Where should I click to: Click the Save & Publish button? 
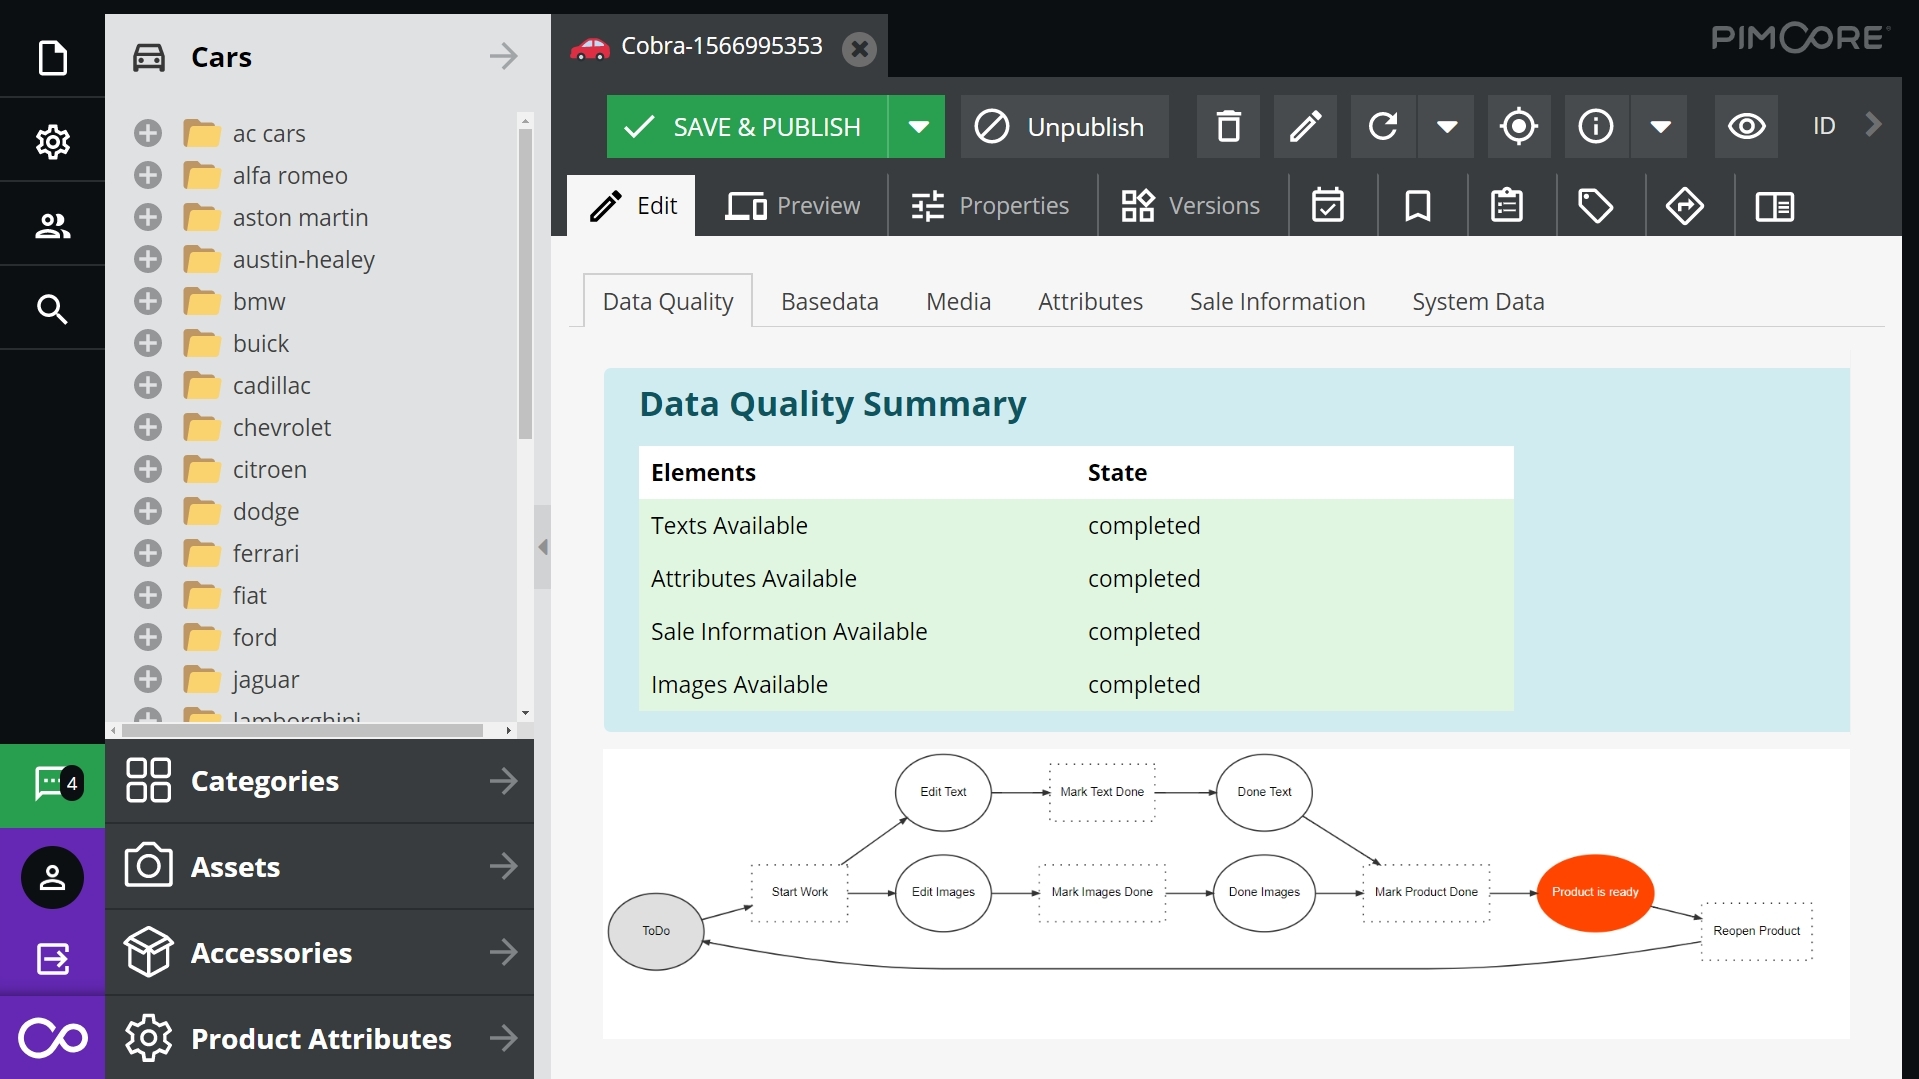[746, 127]
